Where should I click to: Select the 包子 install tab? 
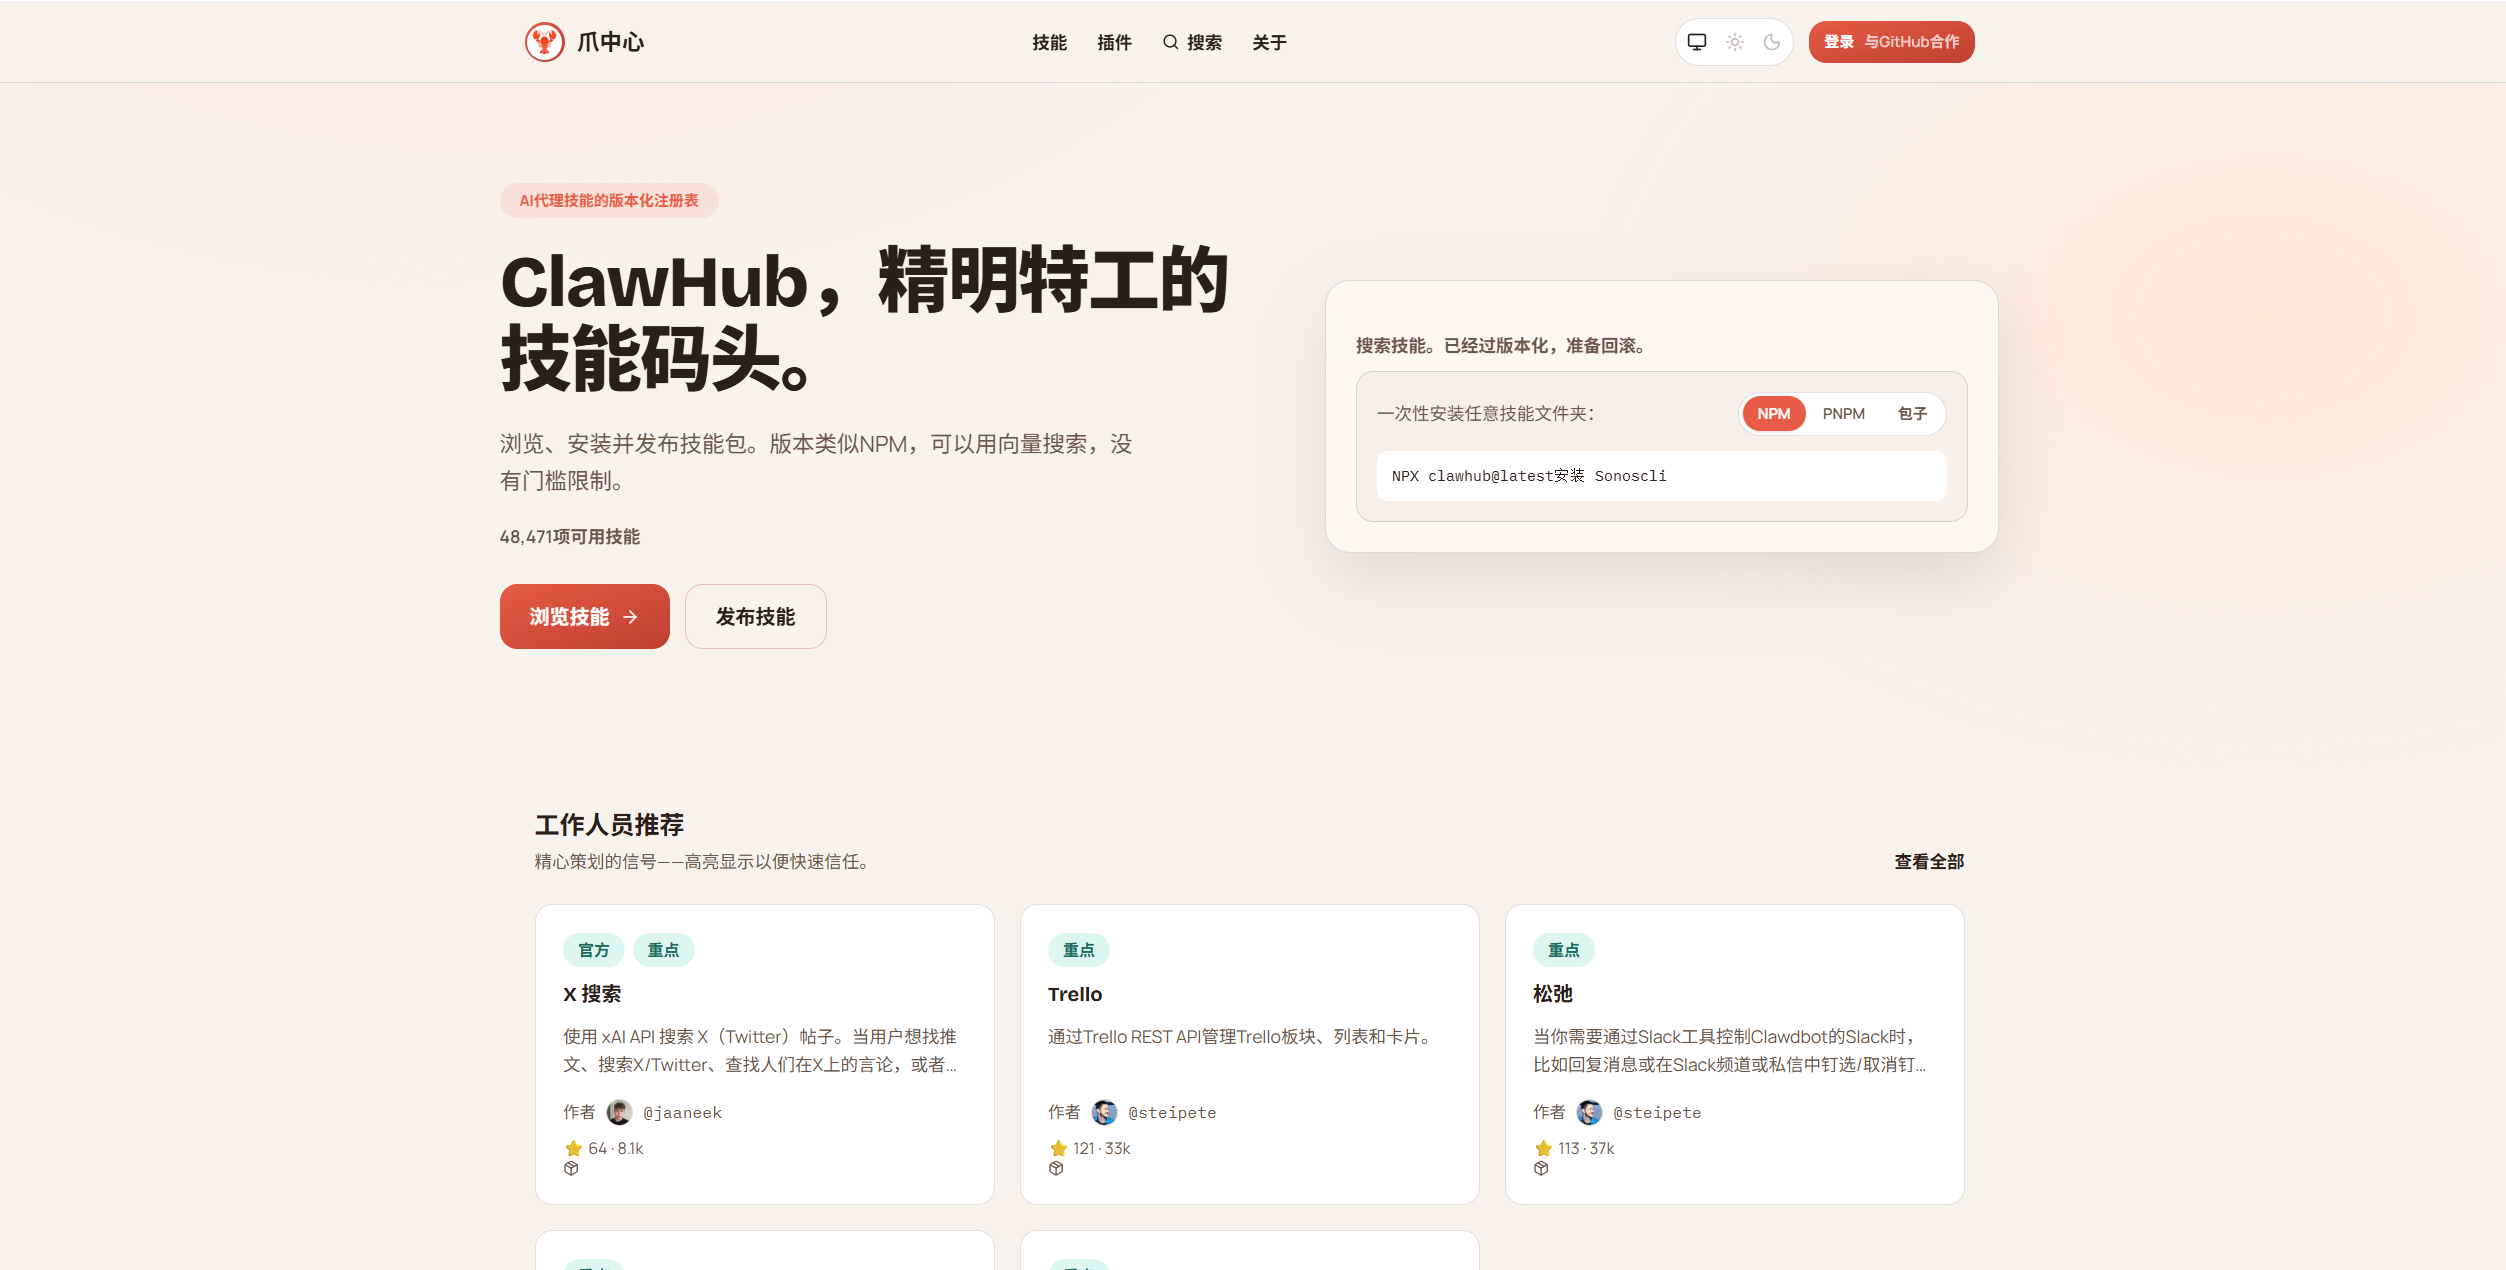click(x=1912, y=414)
